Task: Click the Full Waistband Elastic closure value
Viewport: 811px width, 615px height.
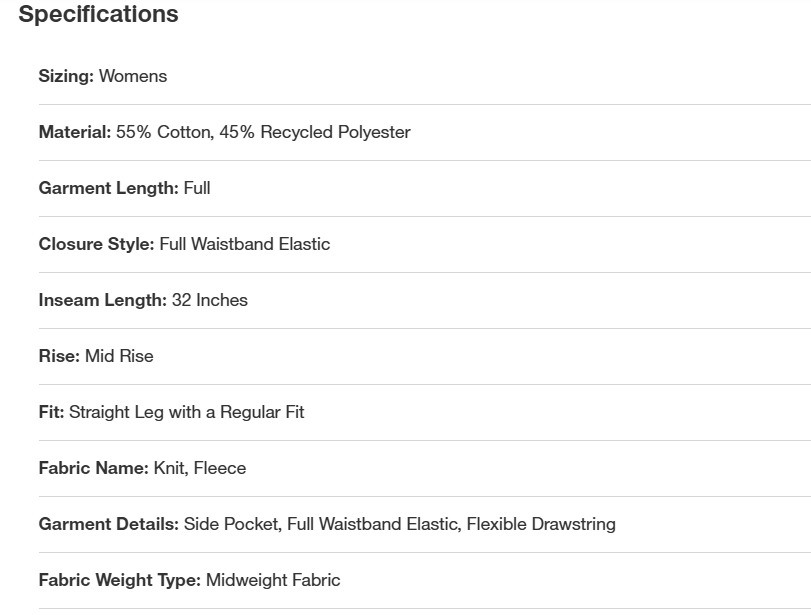Action: click(245, 244)
